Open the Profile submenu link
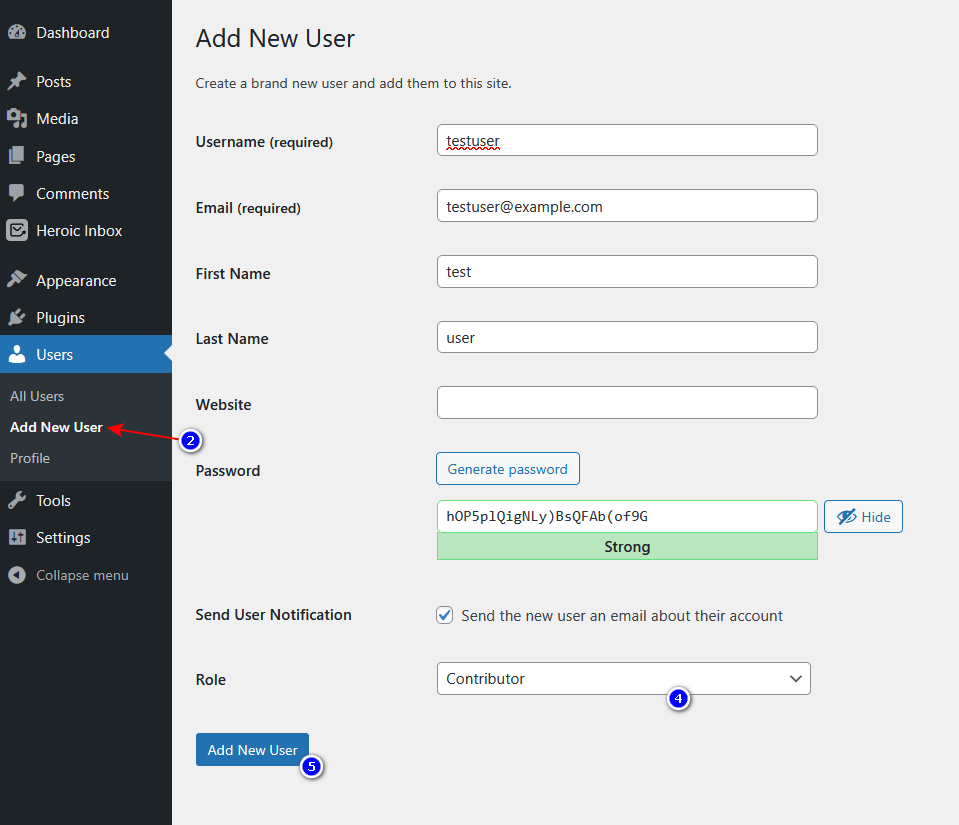Image resolution: width=959 pixels, height=825 pixels. point(30,458)
